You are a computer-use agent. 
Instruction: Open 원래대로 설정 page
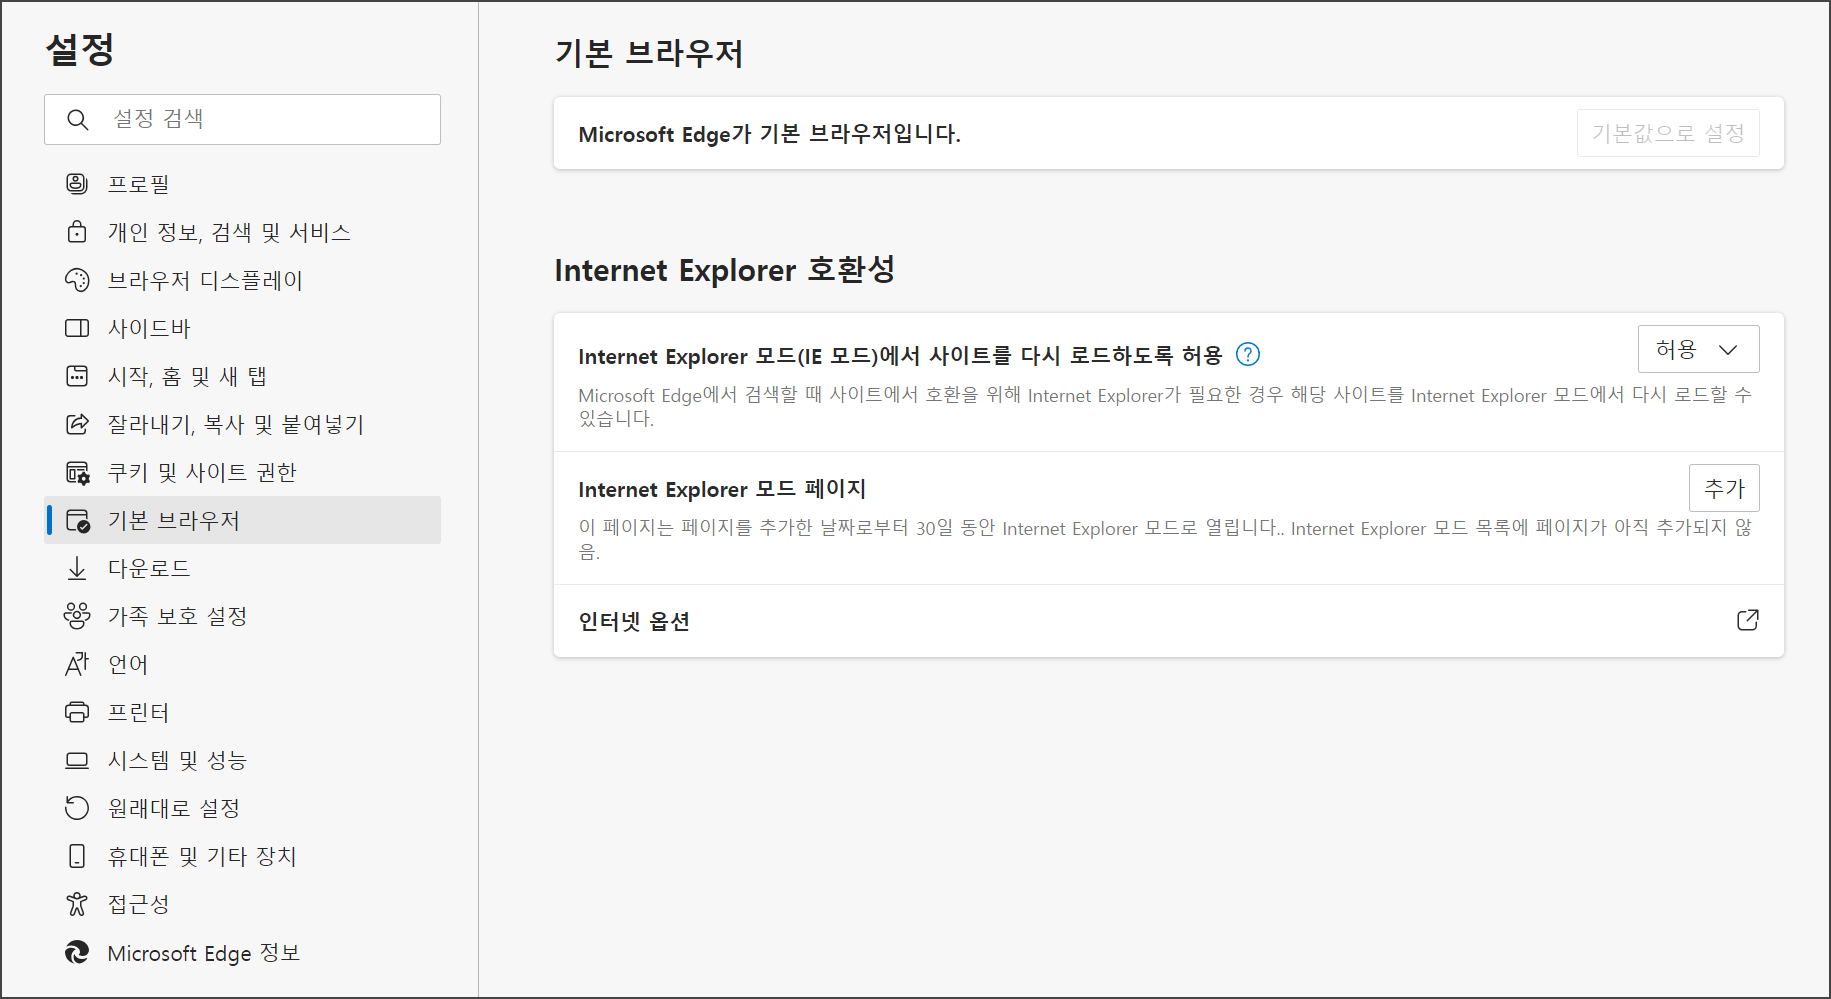click(242, 808)
